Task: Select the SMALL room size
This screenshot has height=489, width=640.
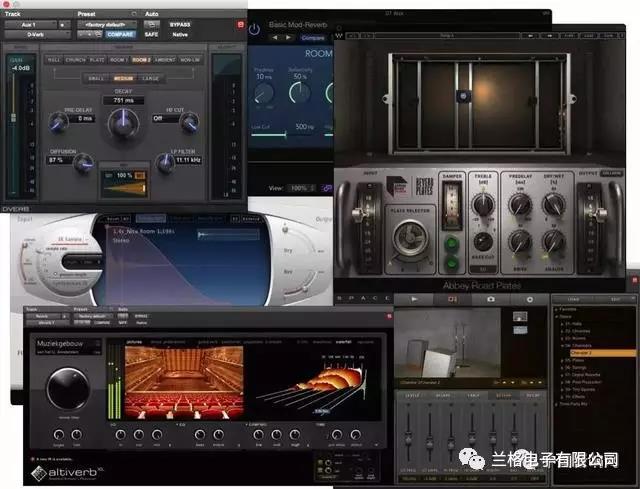Action: click(96, 78)
